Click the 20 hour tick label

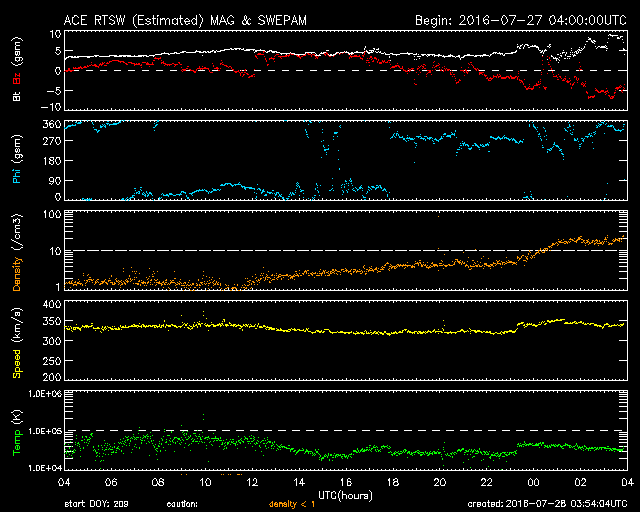(440, 482)
